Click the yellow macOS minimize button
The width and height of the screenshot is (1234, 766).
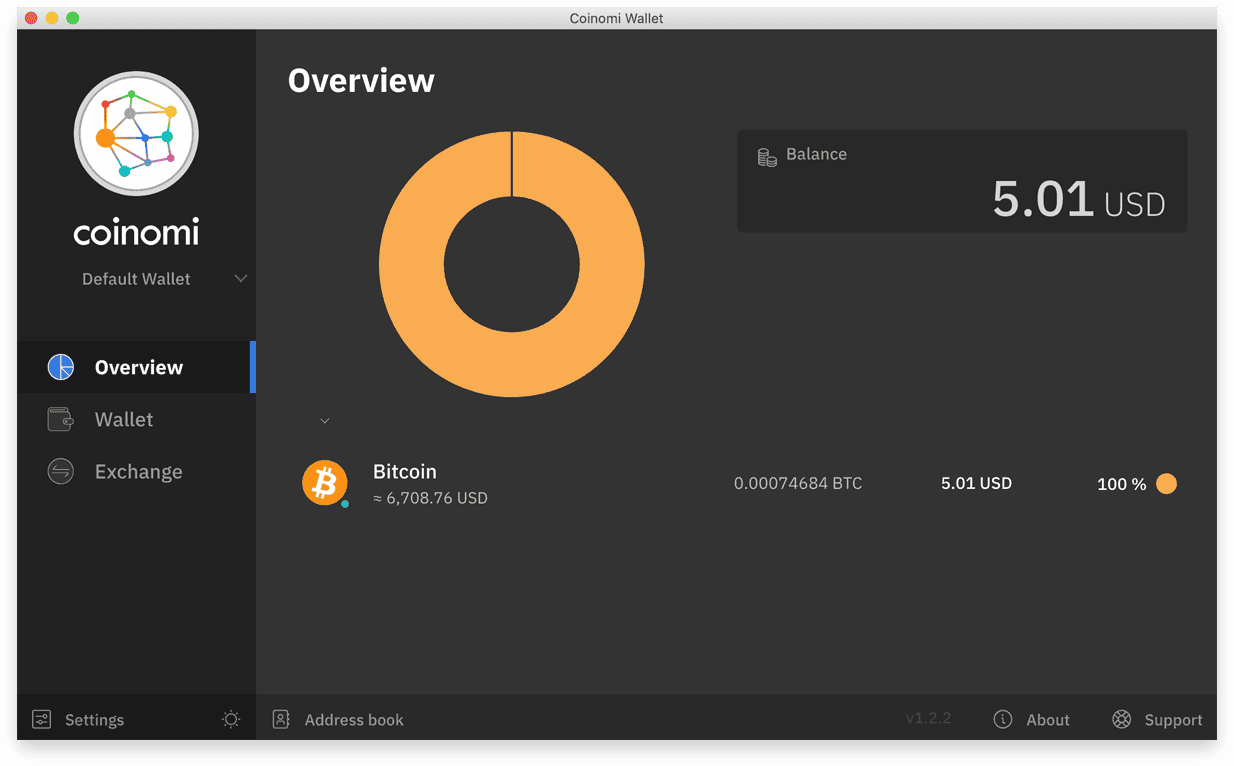(52, 18)
